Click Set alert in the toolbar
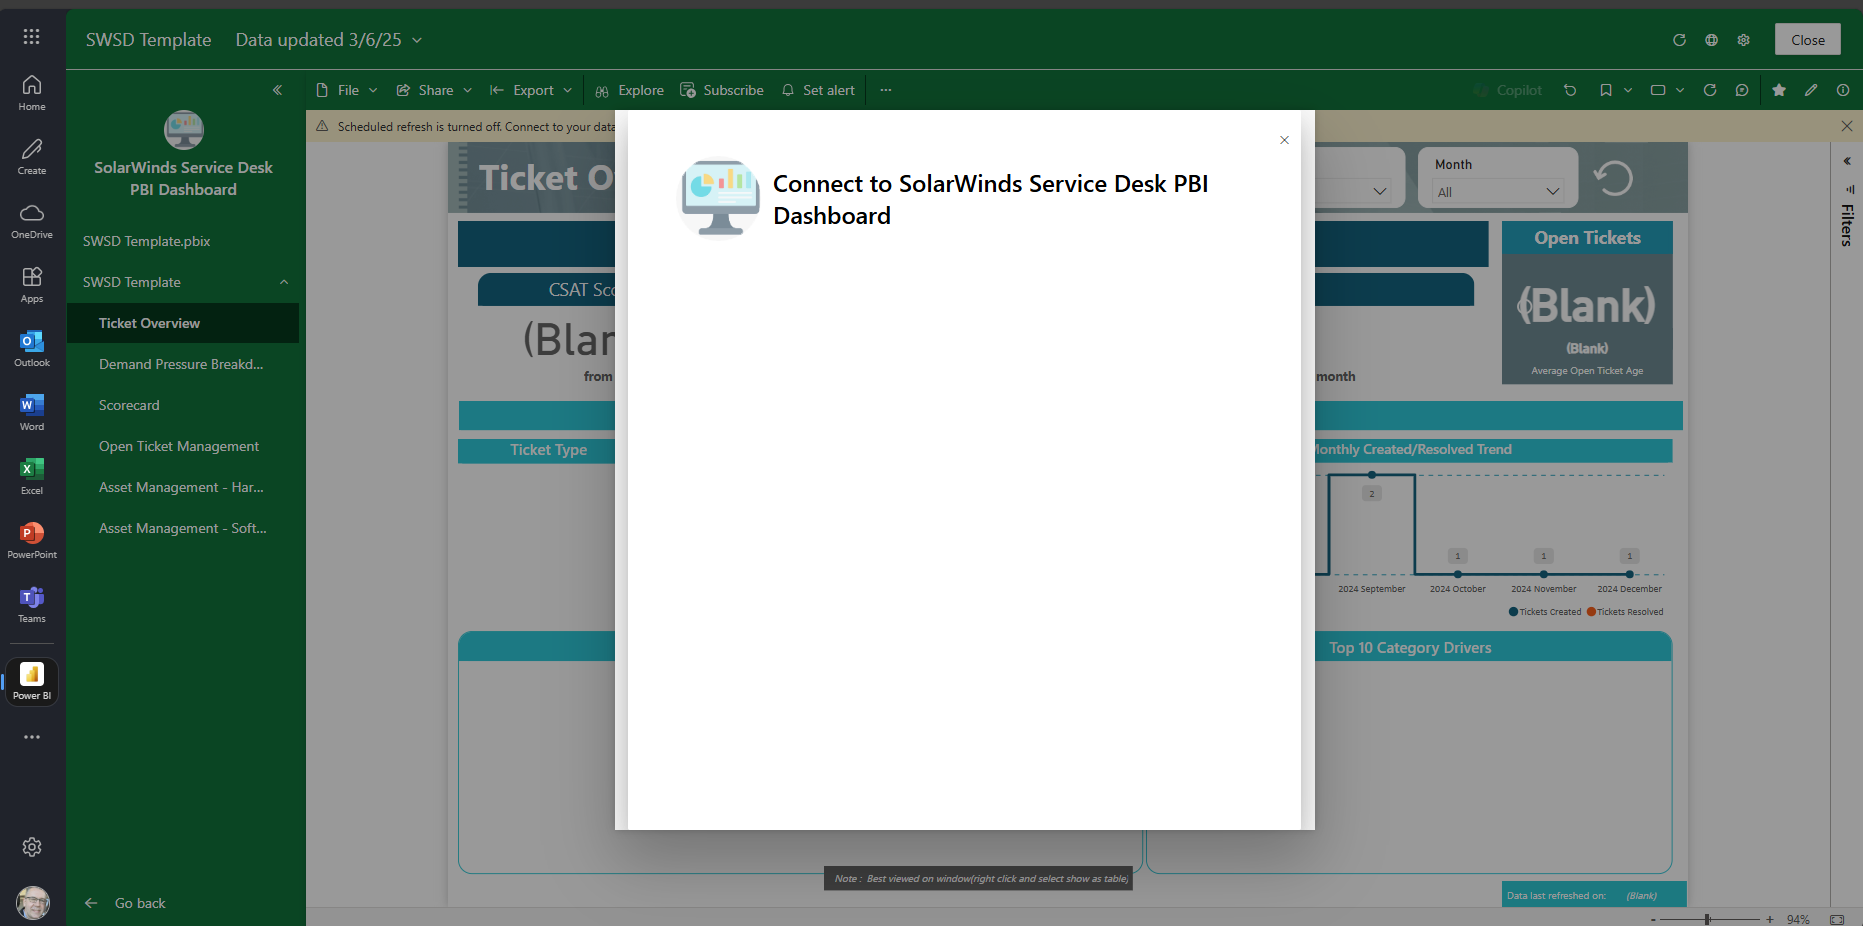 818,90
